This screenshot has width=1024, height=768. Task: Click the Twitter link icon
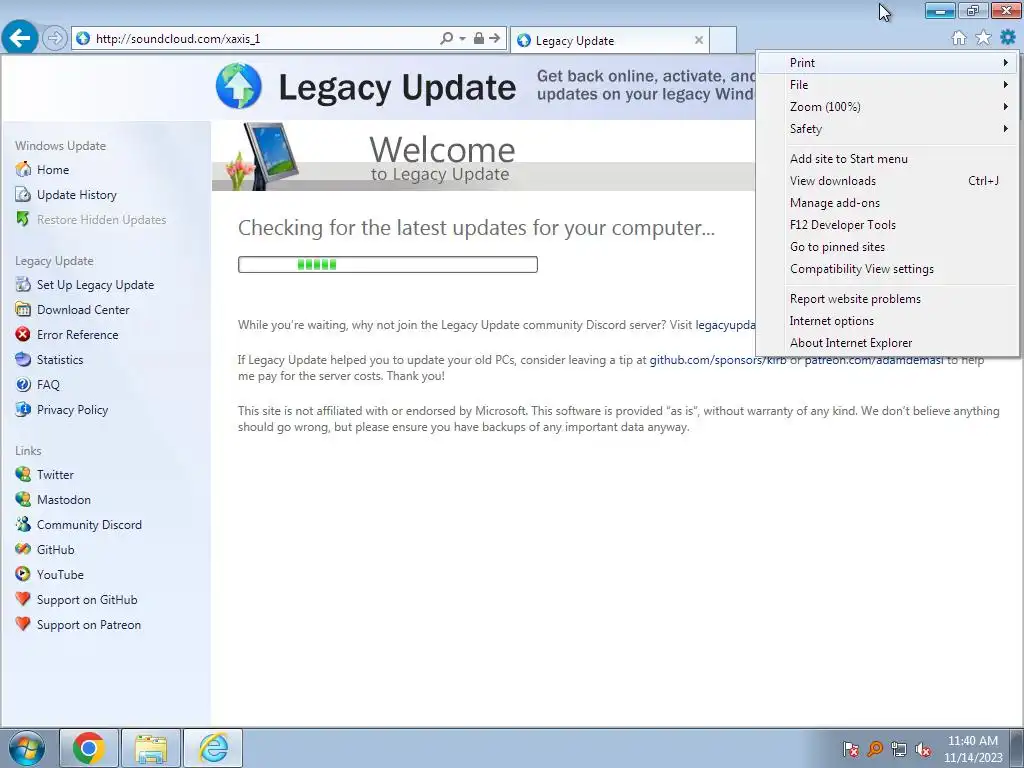23,474
